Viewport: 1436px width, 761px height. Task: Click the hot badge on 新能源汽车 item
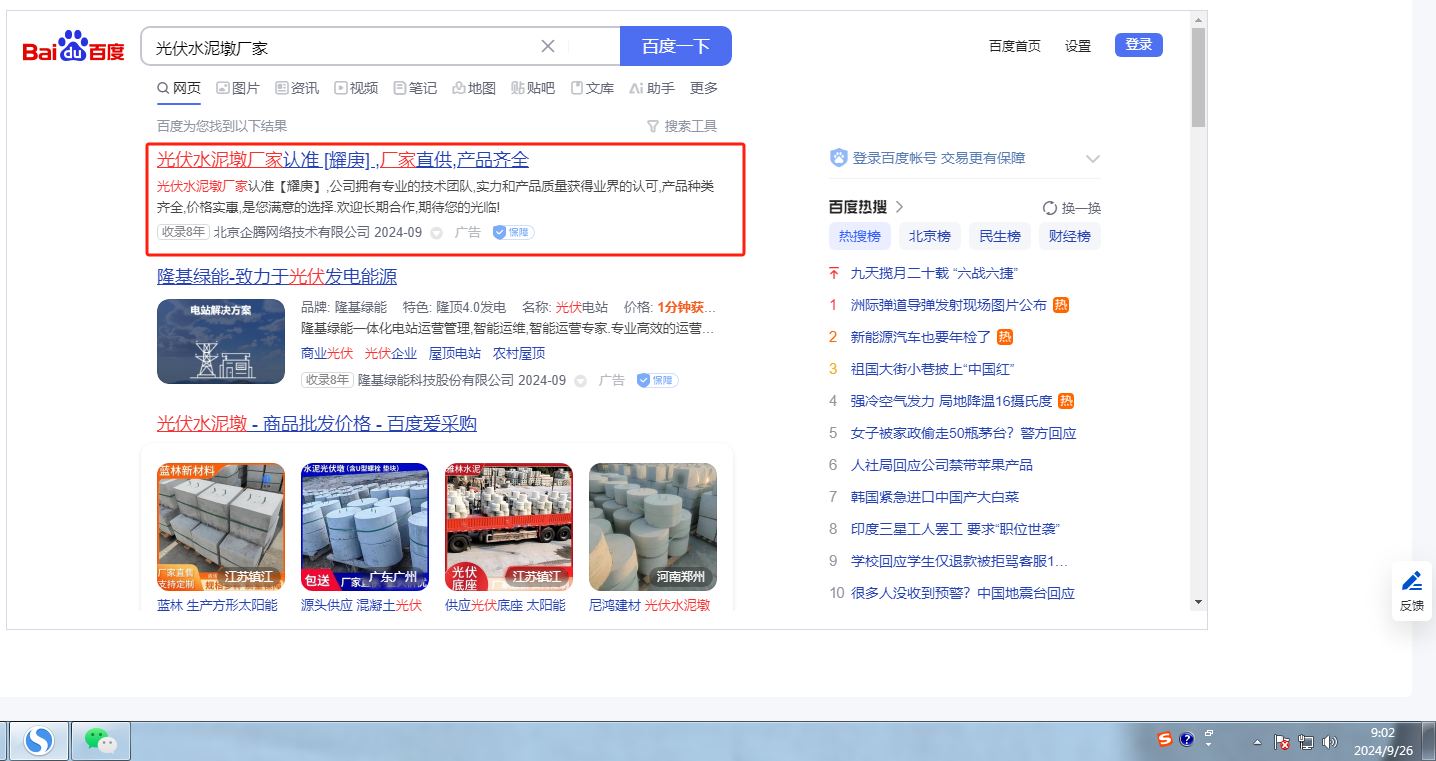pos(1005,337)
